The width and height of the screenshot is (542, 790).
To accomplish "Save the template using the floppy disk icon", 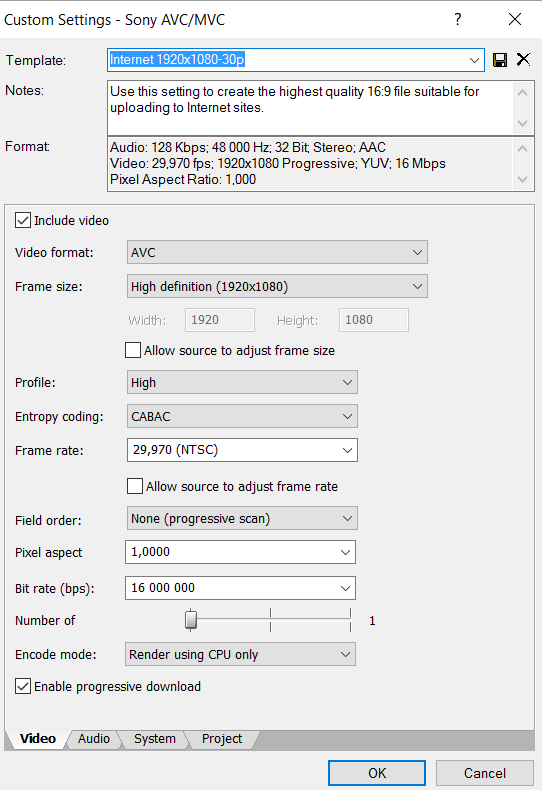I will (500, 60).
